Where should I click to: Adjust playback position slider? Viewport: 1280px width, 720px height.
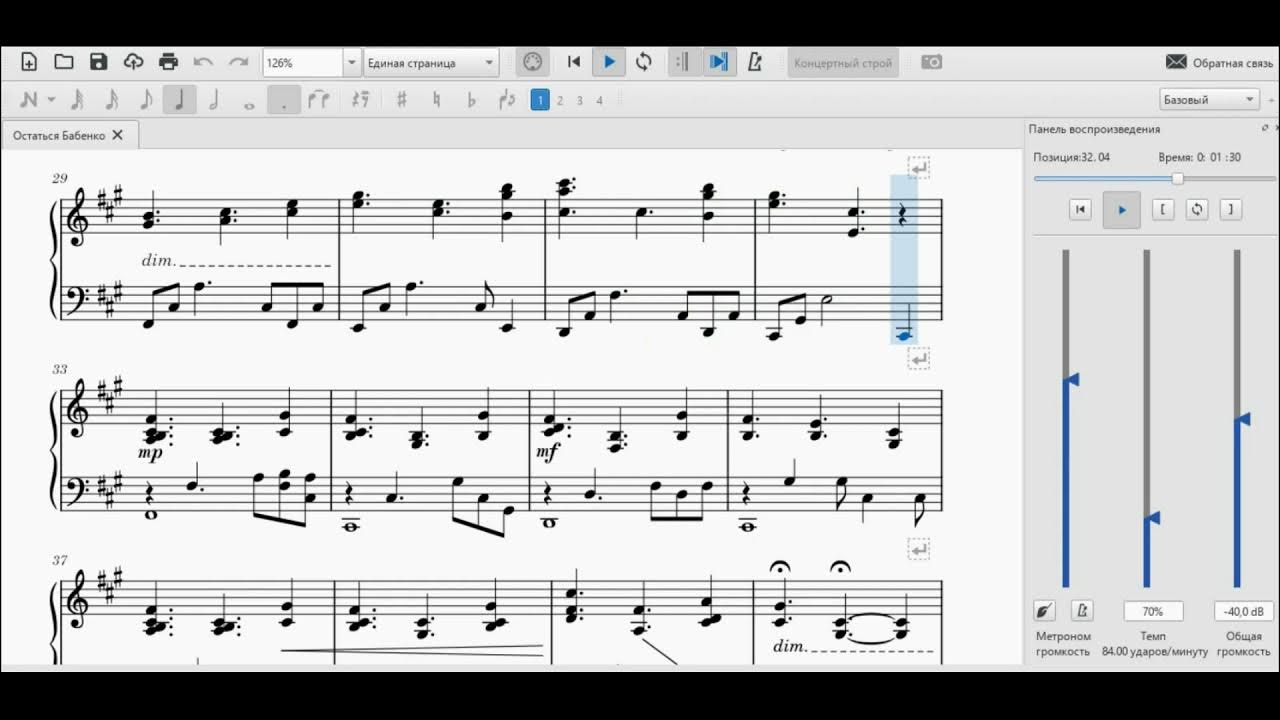(1153, 179)
